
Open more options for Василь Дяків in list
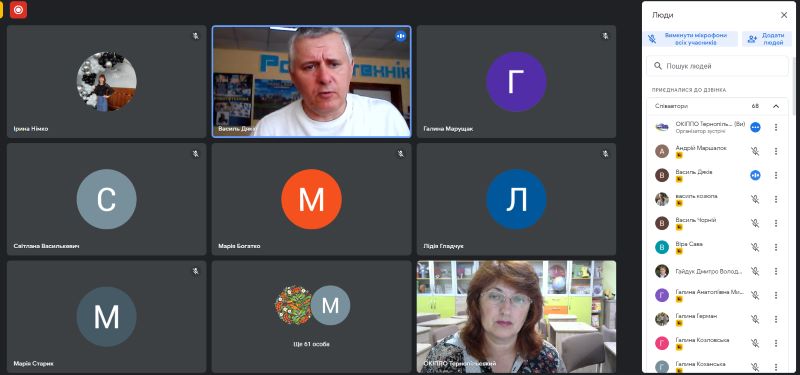[x=776, y=175]
